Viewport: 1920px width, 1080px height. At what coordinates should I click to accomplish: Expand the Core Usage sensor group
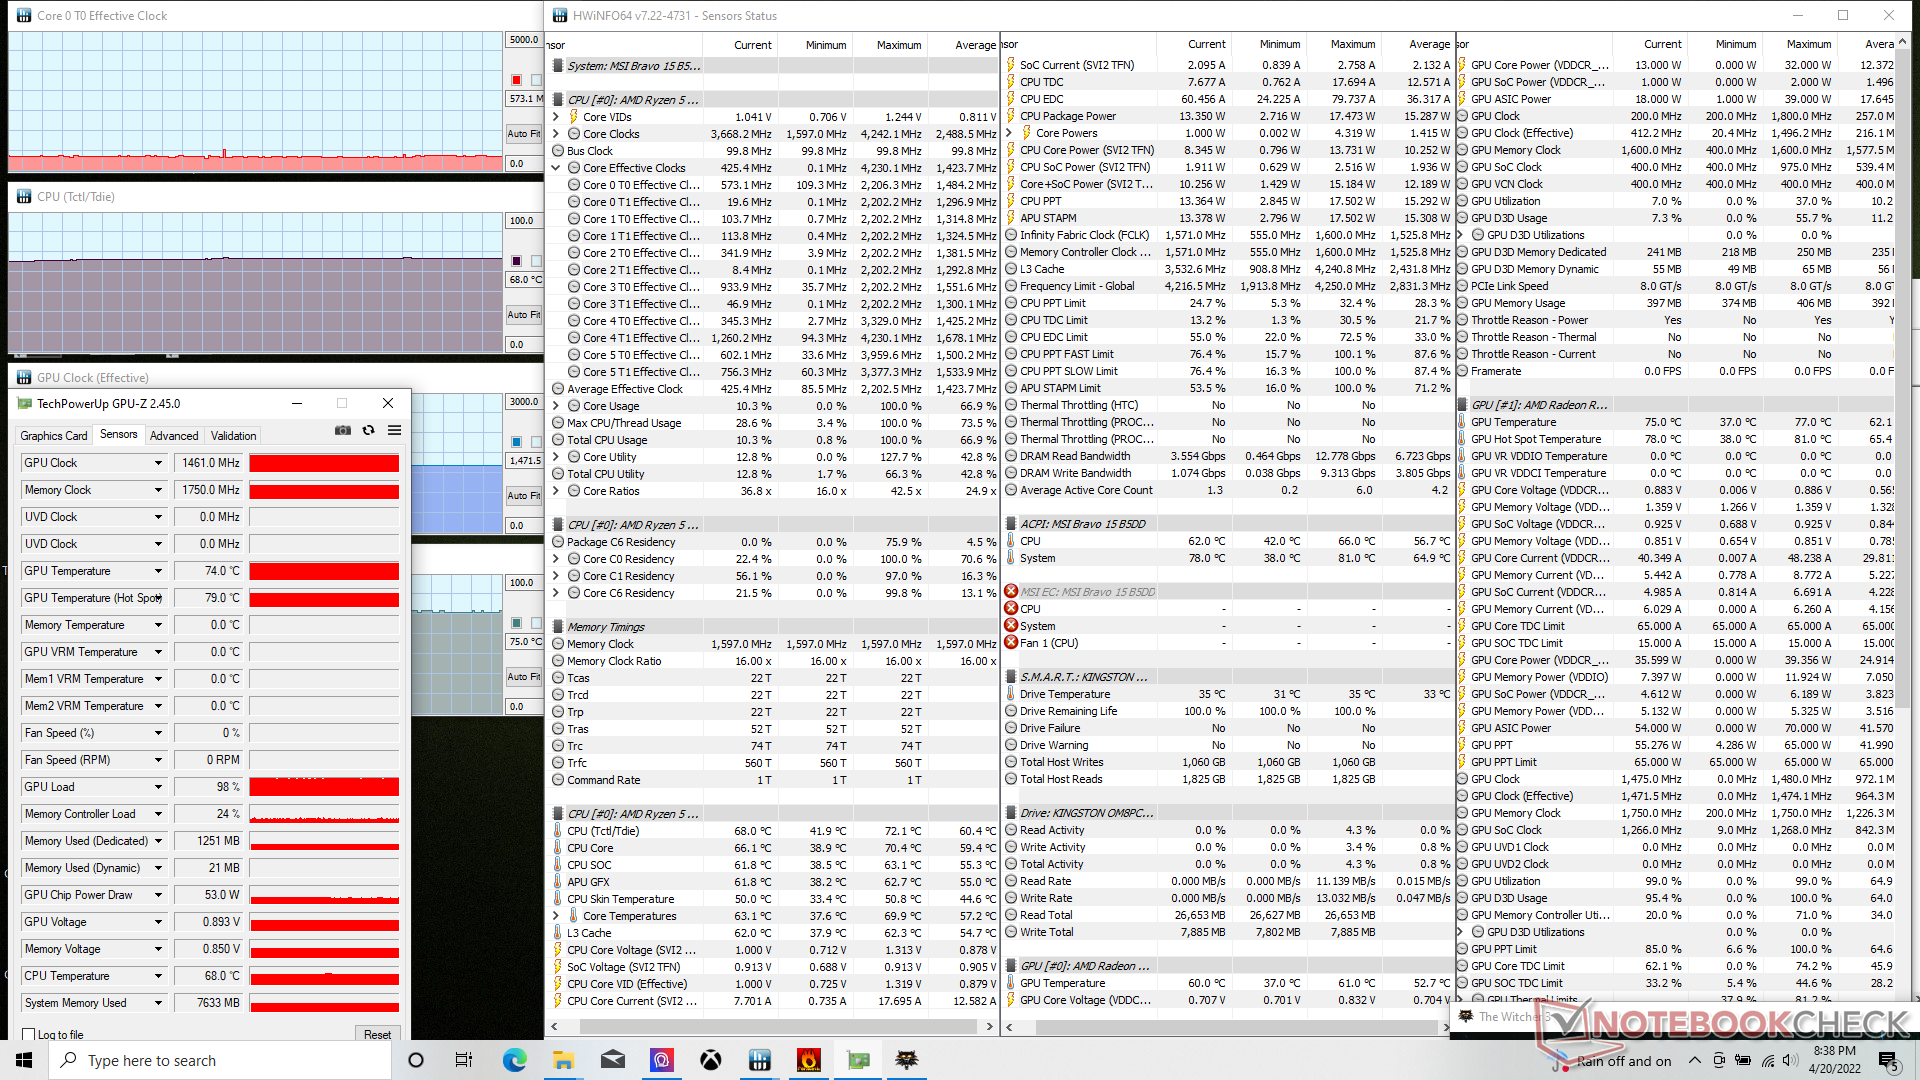click(x=556, y=406)
